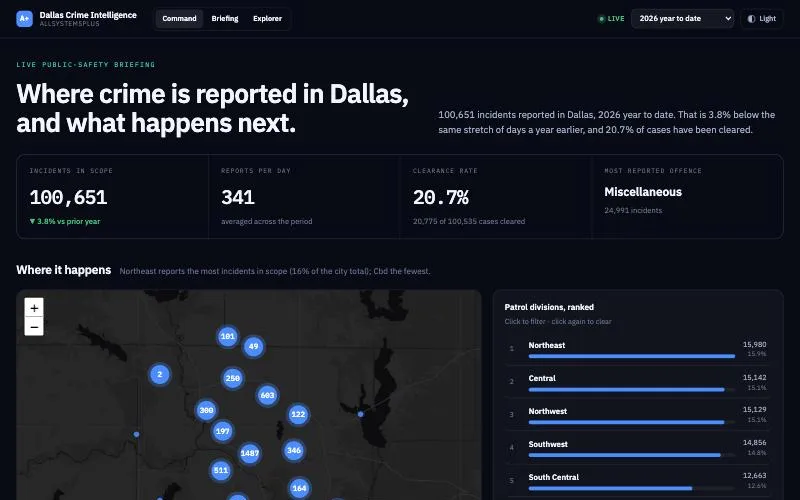Zoom in on the map
The image size is (800, 500).
[x=34, y=308]
